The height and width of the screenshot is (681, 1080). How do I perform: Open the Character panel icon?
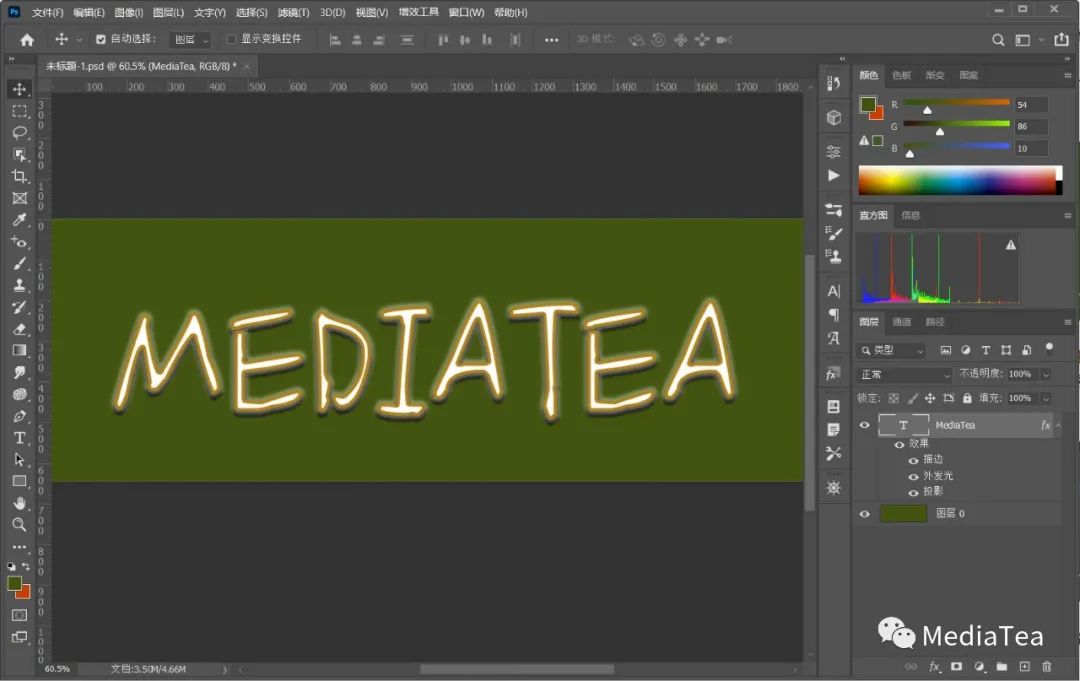tap(833, 291)
